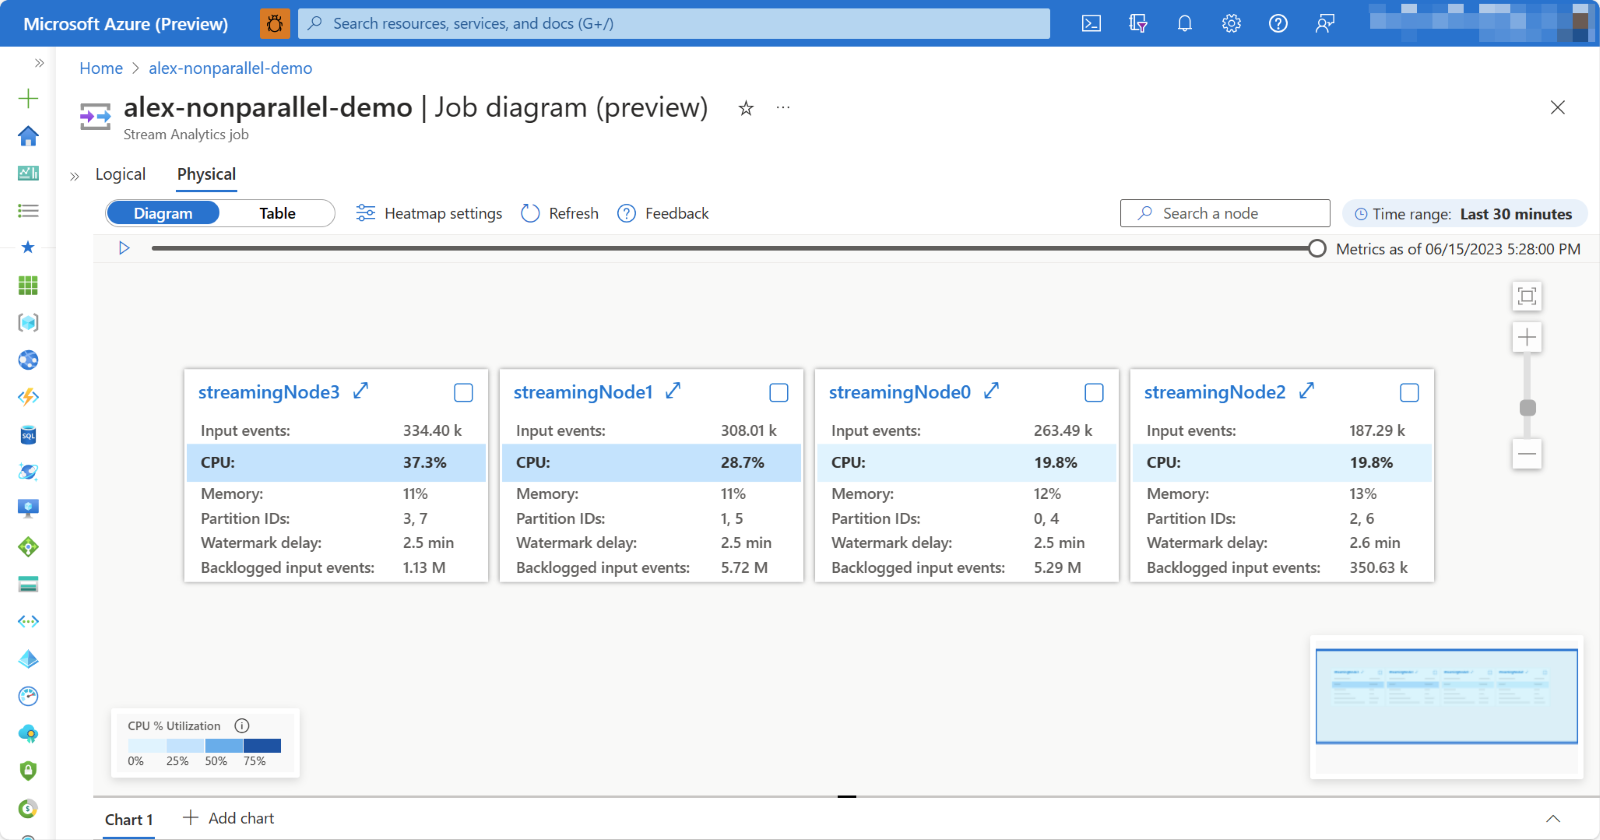
Task: Check the streamingNode2 checkbox
Action: 1409,393
